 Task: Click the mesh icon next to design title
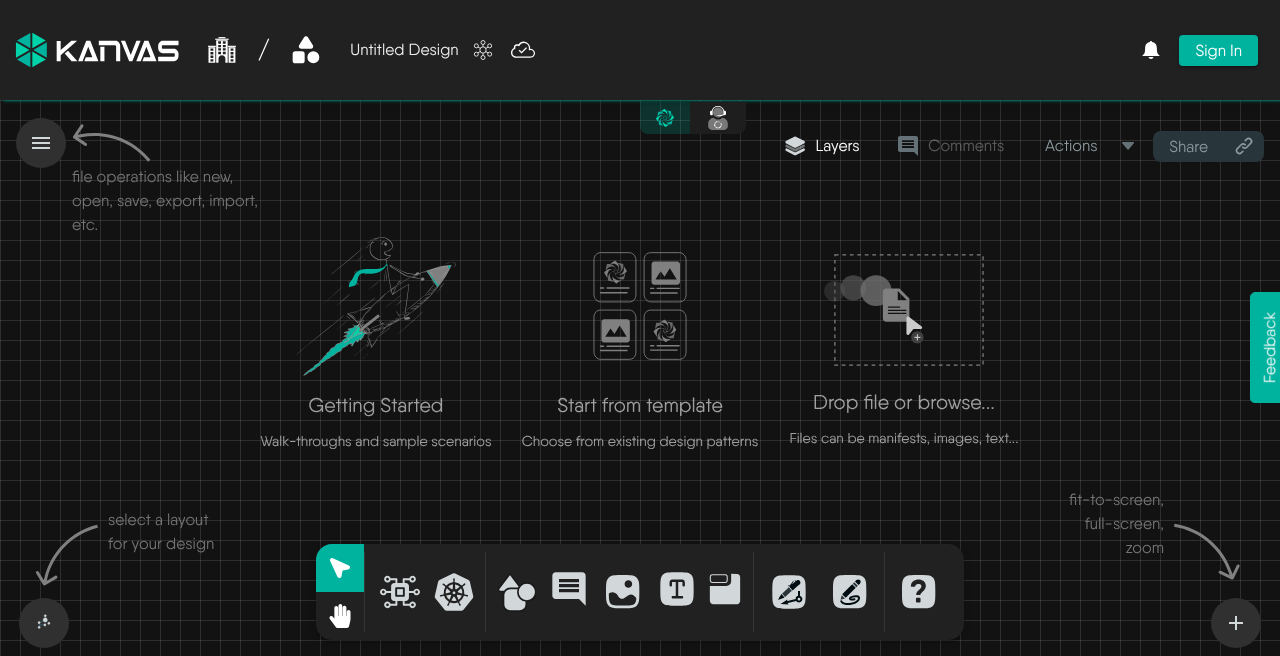(483, 50)
